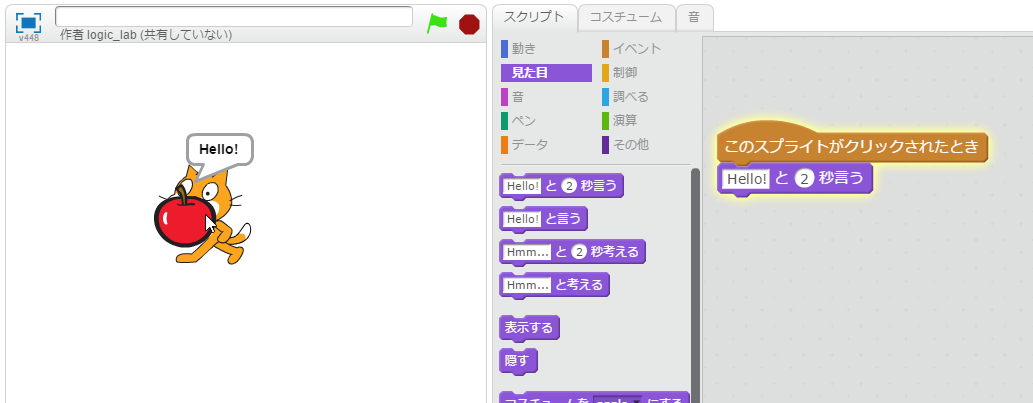This screenshot has height=403, width=1033.
Task: Click the Hmm... field in と考える block
Action: point(527,285)
